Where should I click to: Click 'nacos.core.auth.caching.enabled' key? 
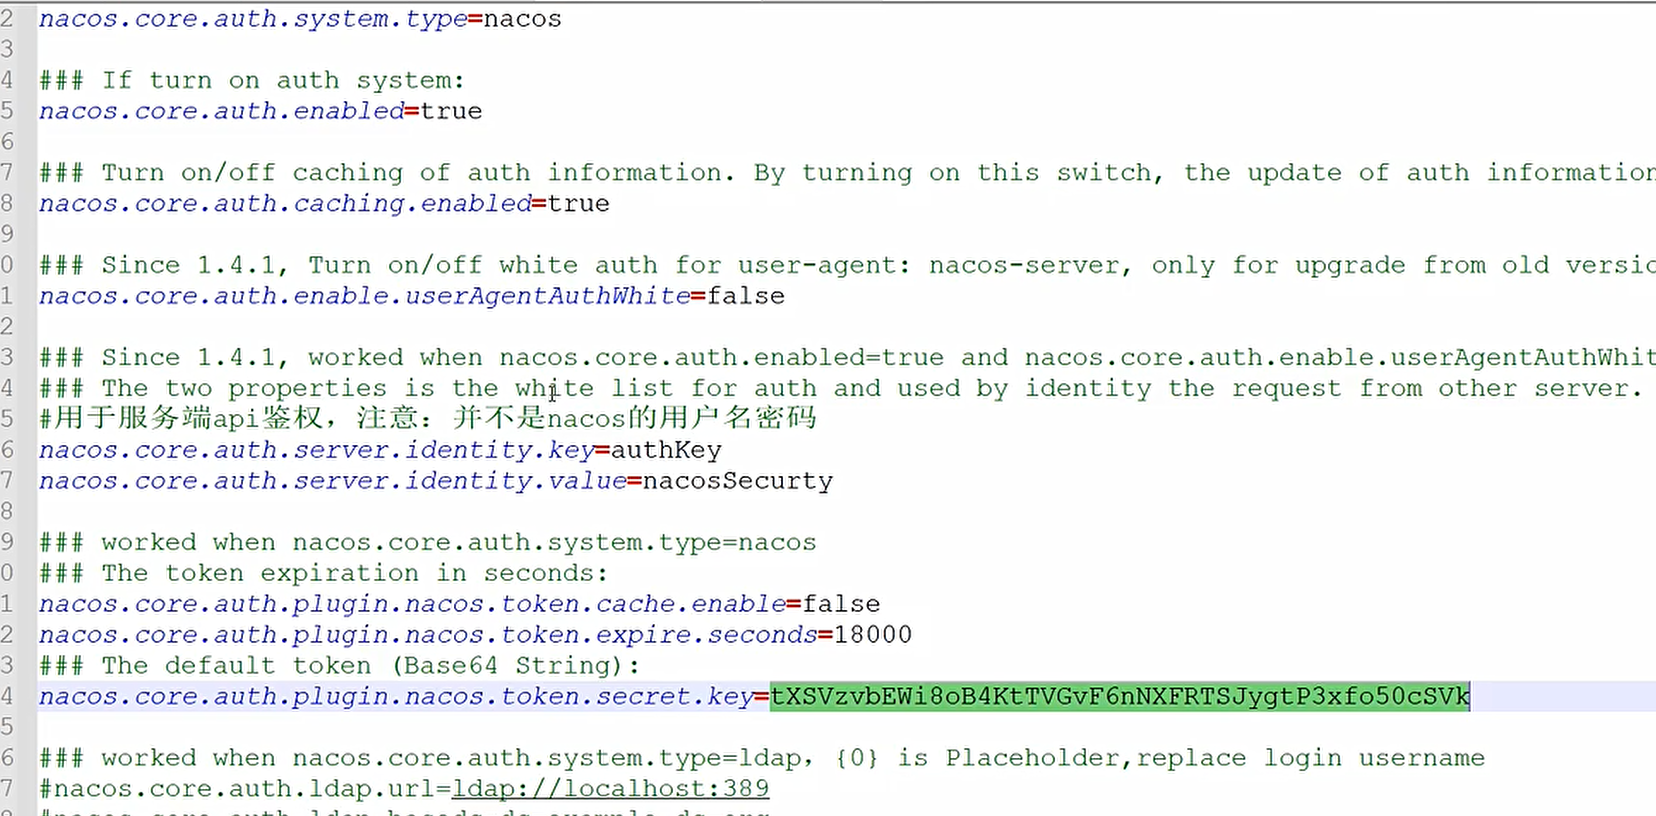[x=285, y=203]
